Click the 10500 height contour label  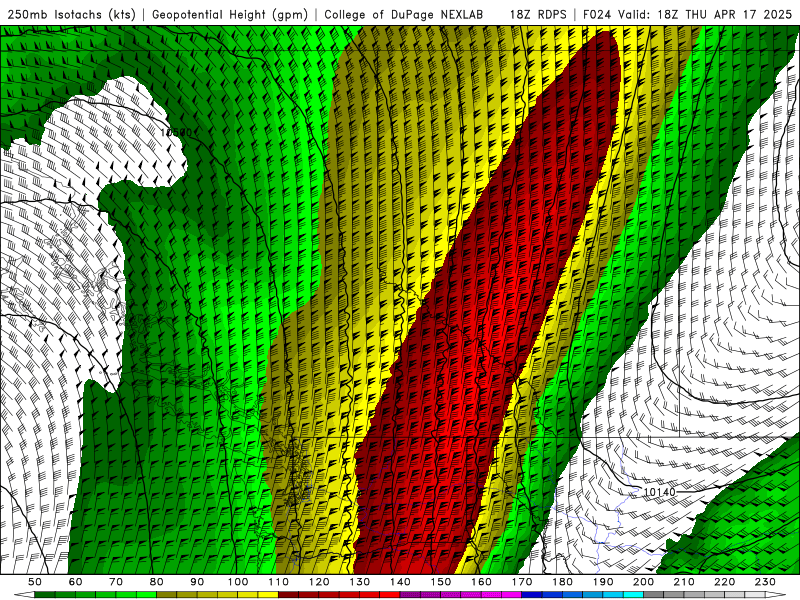[176, 133]
